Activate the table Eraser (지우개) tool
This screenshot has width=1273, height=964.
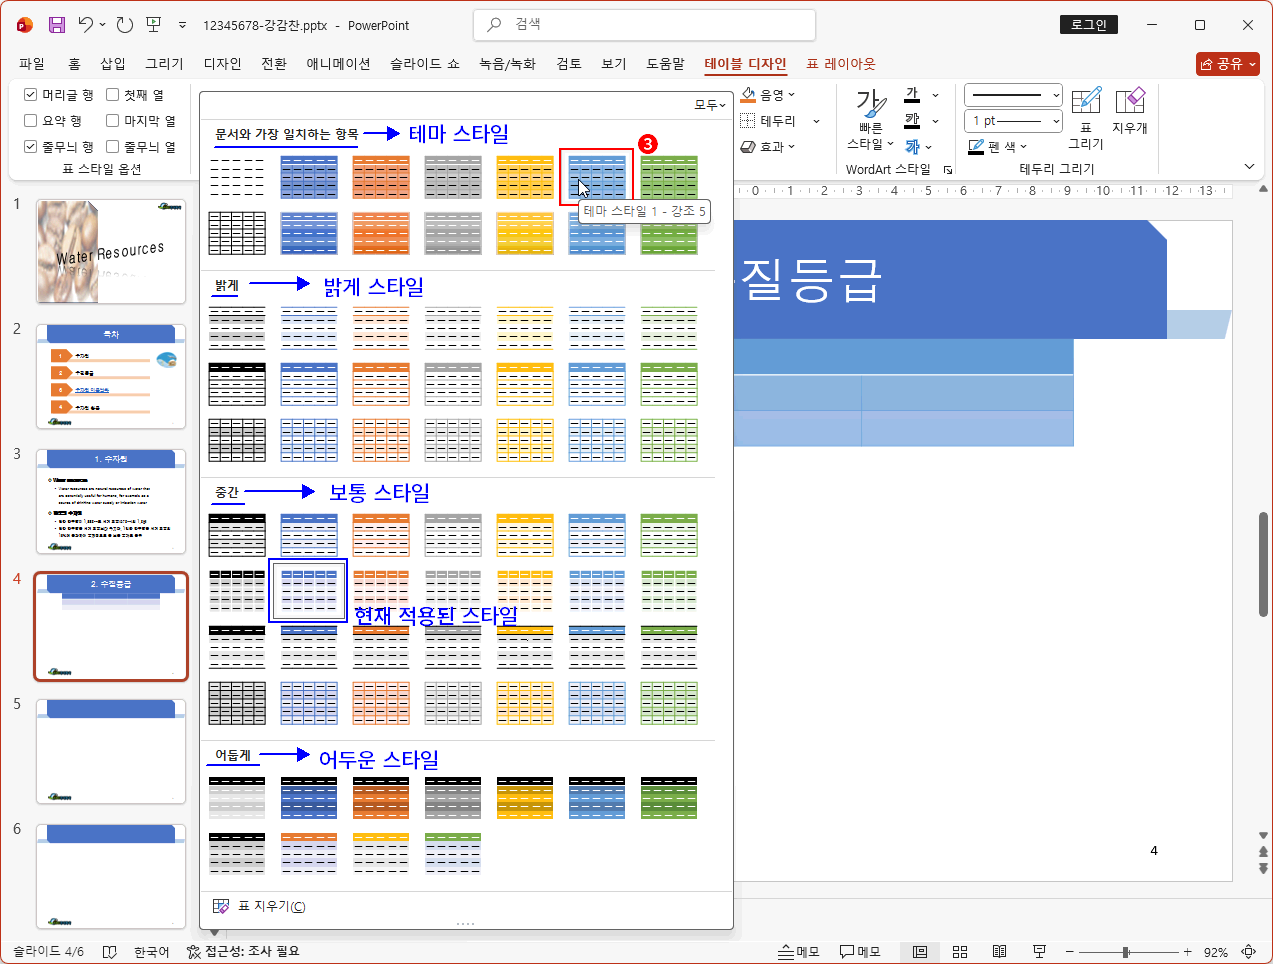(x=1129, y=110)
